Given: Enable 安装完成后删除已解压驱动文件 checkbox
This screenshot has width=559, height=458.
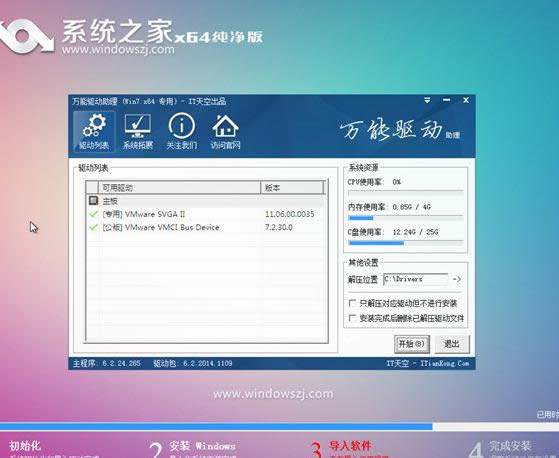Looking at the screenshot, I should [x=352, y=318].
